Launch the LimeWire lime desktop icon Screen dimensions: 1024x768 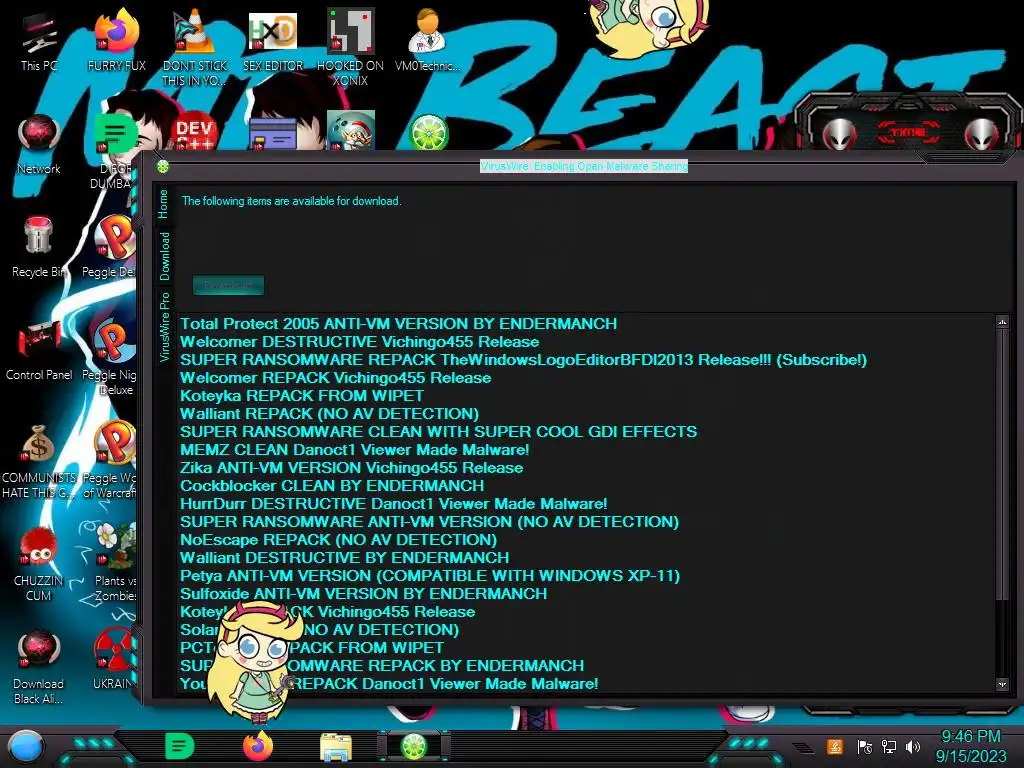pyautogui.click(x=428, y=132)
